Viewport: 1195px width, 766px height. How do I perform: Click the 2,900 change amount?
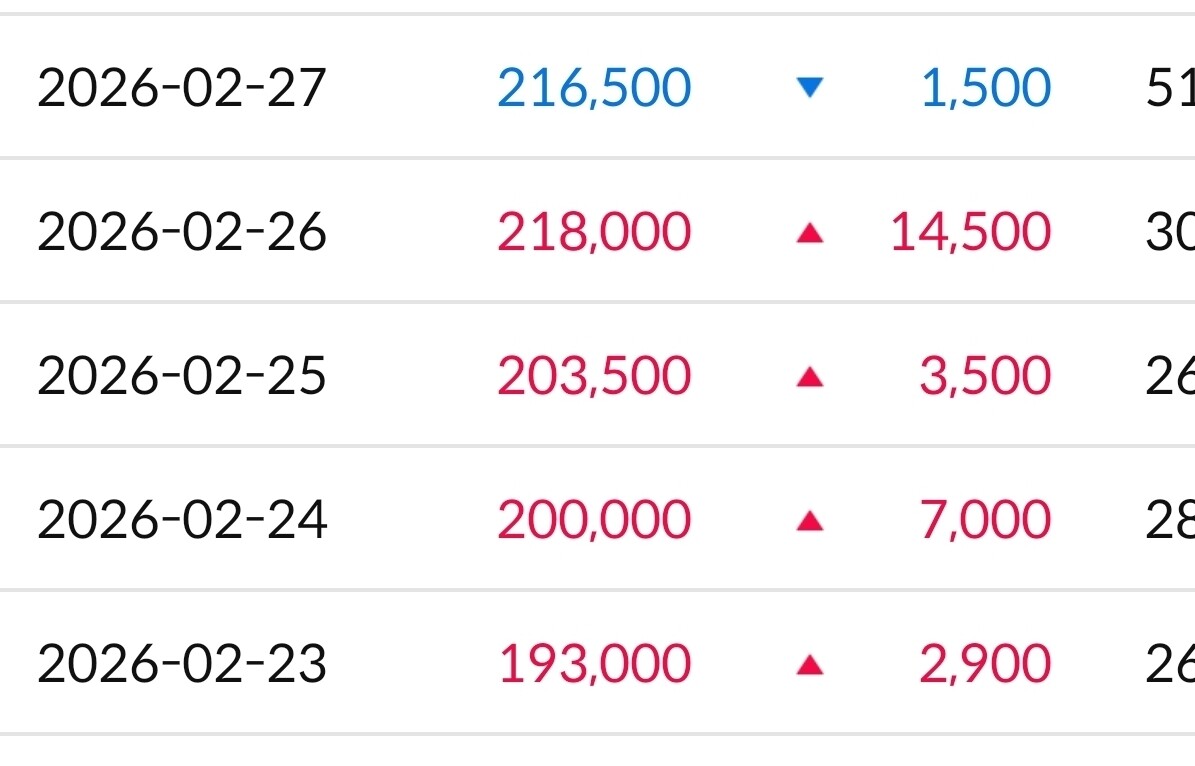tap(985, 664)
